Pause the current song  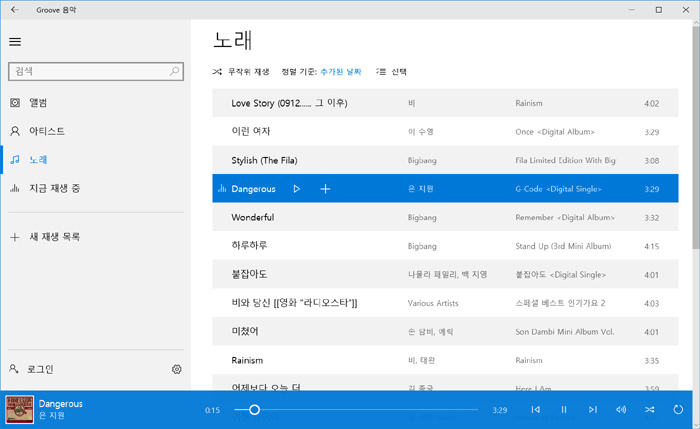564,409
